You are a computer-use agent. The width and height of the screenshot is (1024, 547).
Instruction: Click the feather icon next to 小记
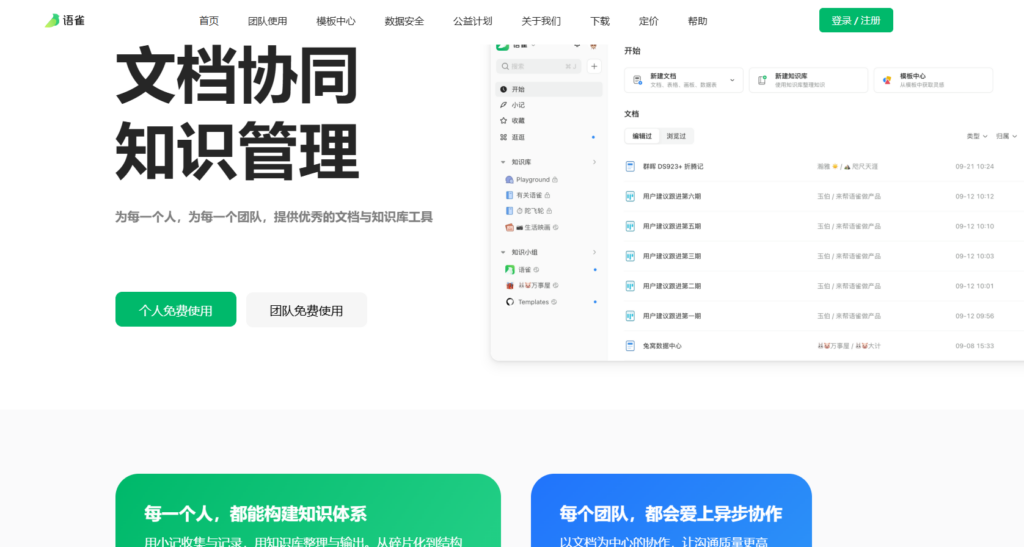pyautogui.click(x=503, y=105)
